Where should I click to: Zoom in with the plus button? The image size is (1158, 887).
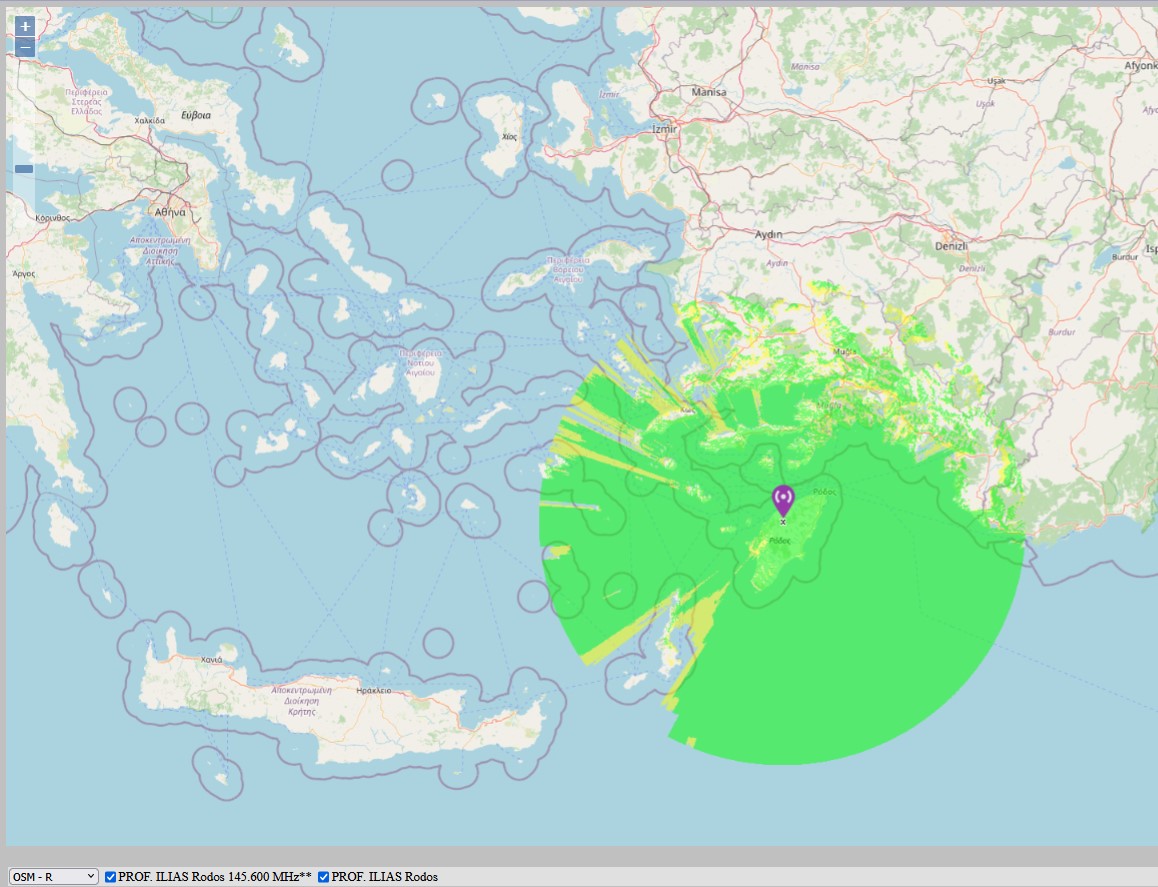pyautogui.click(x=24, y=27)
